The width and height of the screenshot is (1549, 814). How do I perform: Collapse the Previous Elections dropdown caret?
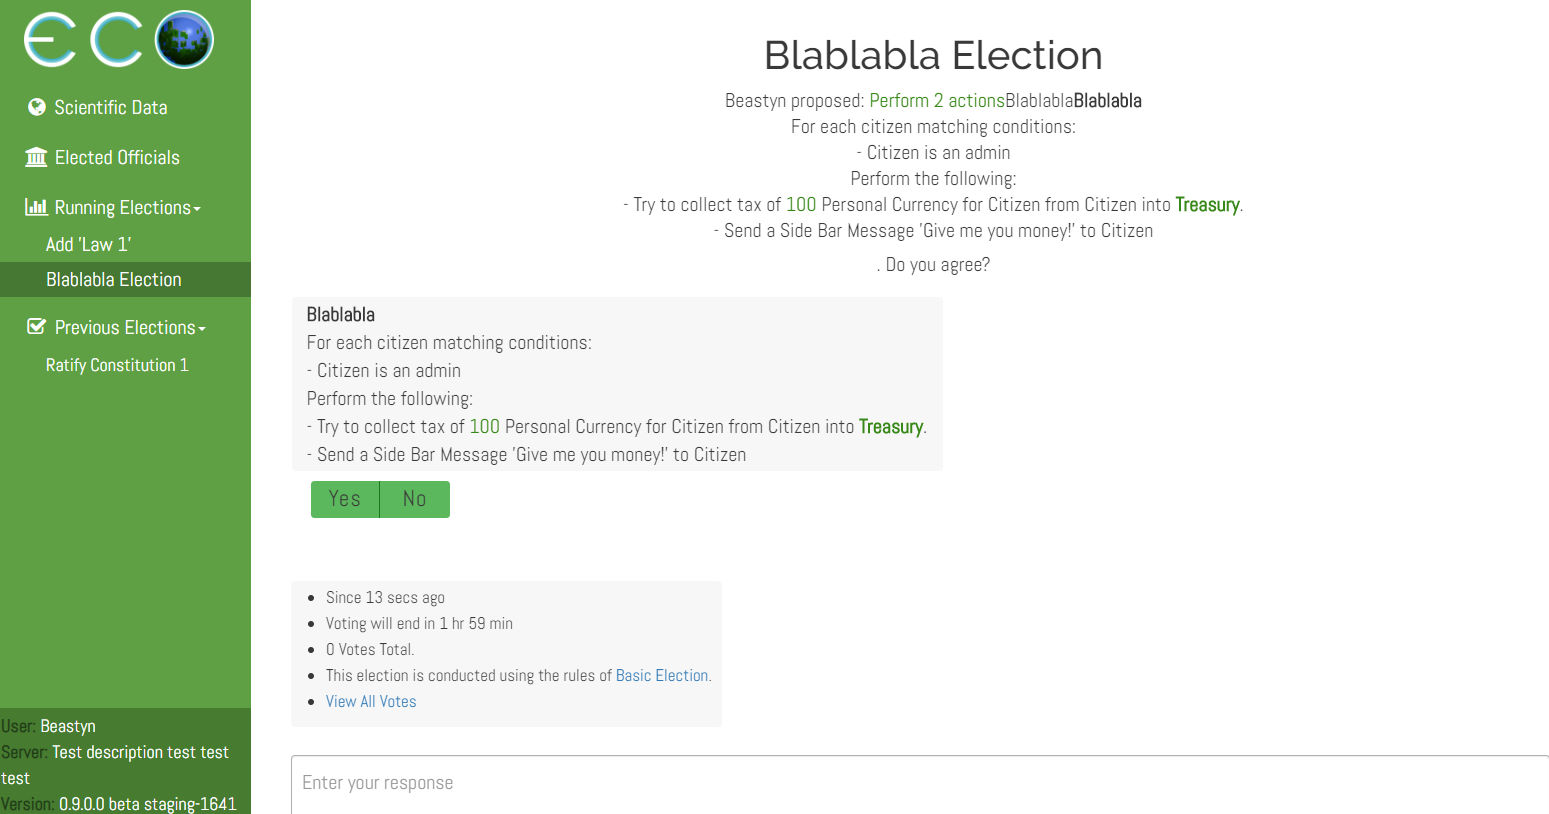pyautogui.click(x=202, y=329)
